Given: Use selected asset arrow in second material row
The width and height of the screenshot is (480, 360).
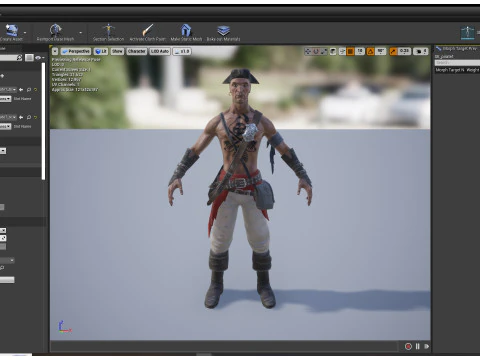Looking at the screenshot, I should (x=21, y=117).
